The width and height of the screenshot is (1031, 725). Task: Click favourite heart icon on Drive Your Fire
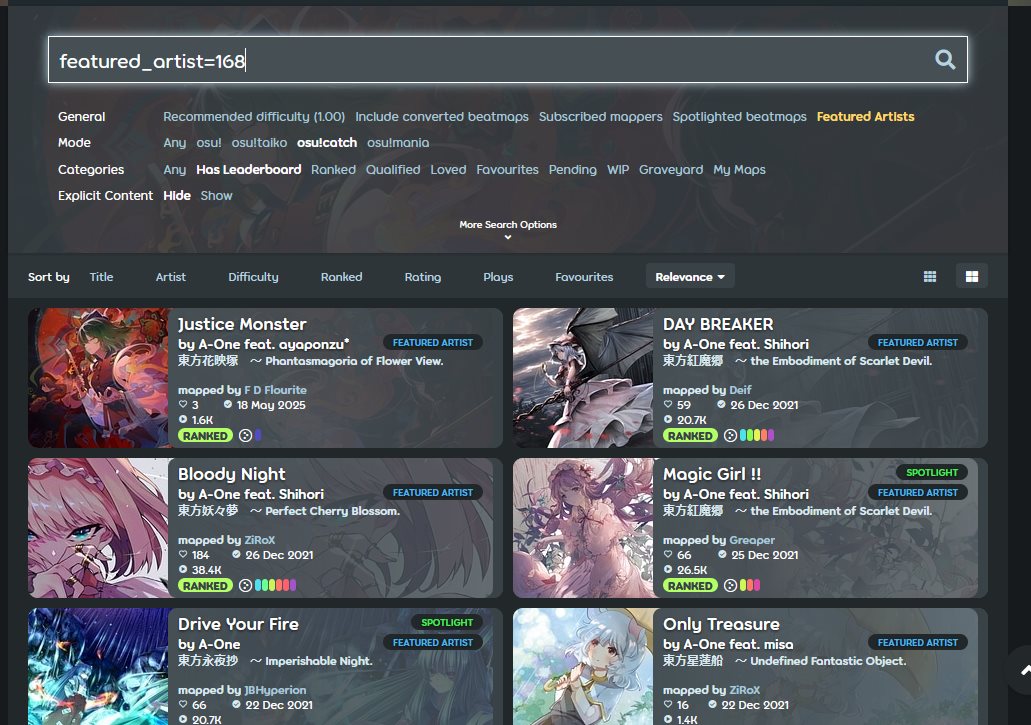pyautogui.click(x=183, y=705)
